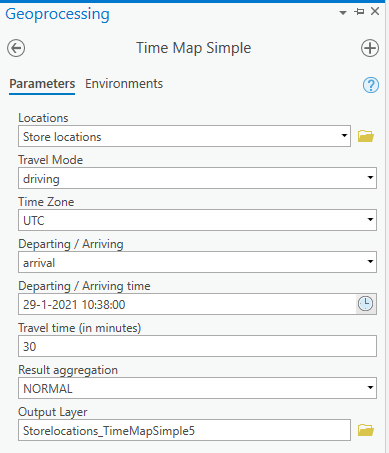
Task: Click the Time Map Simple title
Action: click(x=194, y=48)
